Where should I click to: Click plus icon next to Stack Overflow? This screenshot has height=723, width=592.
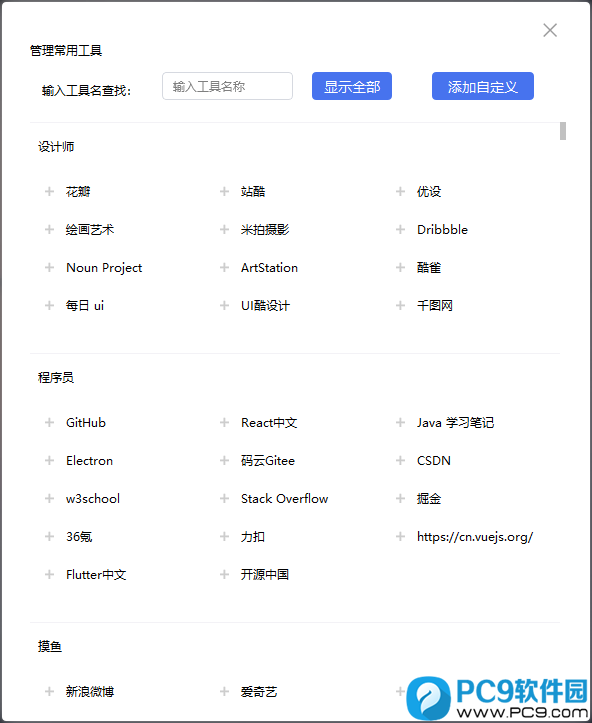[x=225, y=498]
